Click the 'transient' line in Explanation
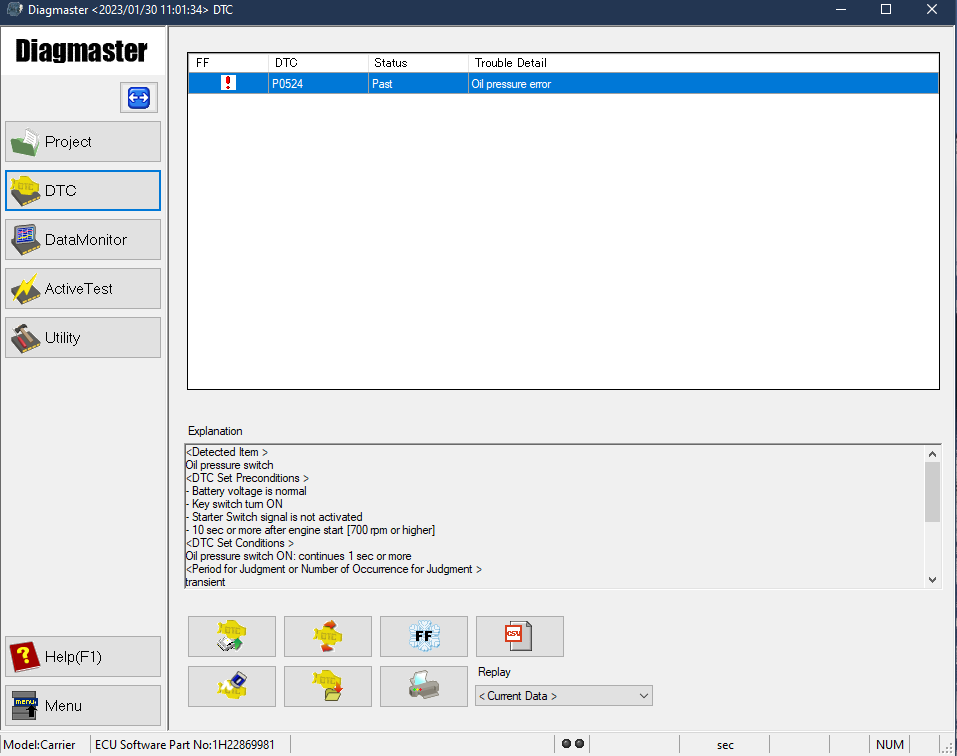This screenshot has height=756, width=957. point(206,582)
